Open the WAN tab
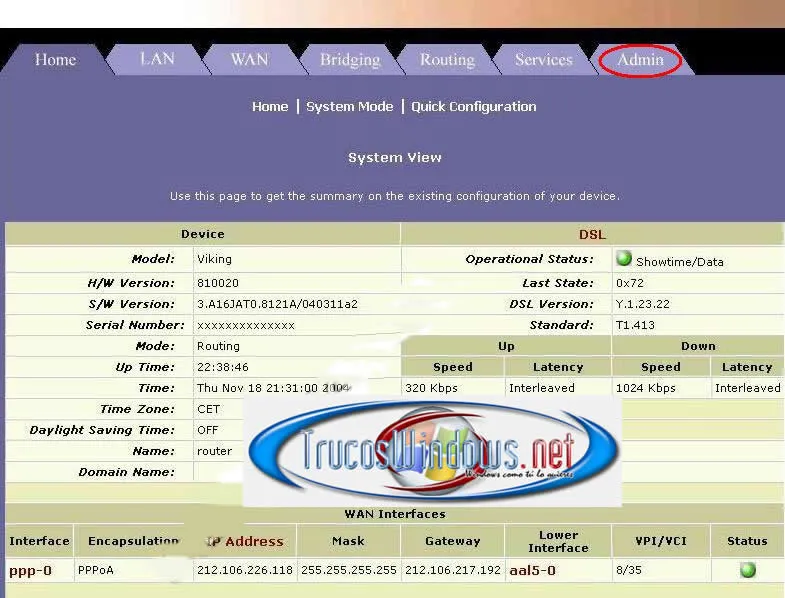The height and width of the screenshot is (598, 785). point(249,59)
